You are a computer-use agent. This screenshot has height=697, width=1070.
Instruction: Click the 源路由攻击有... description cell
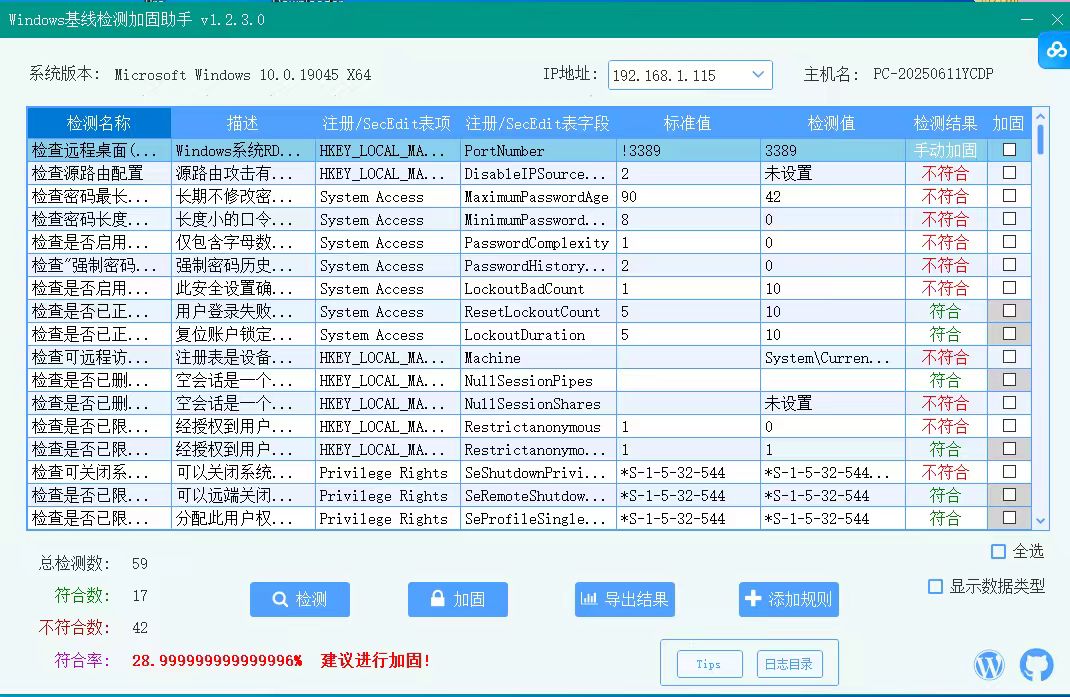coord(243,173)
